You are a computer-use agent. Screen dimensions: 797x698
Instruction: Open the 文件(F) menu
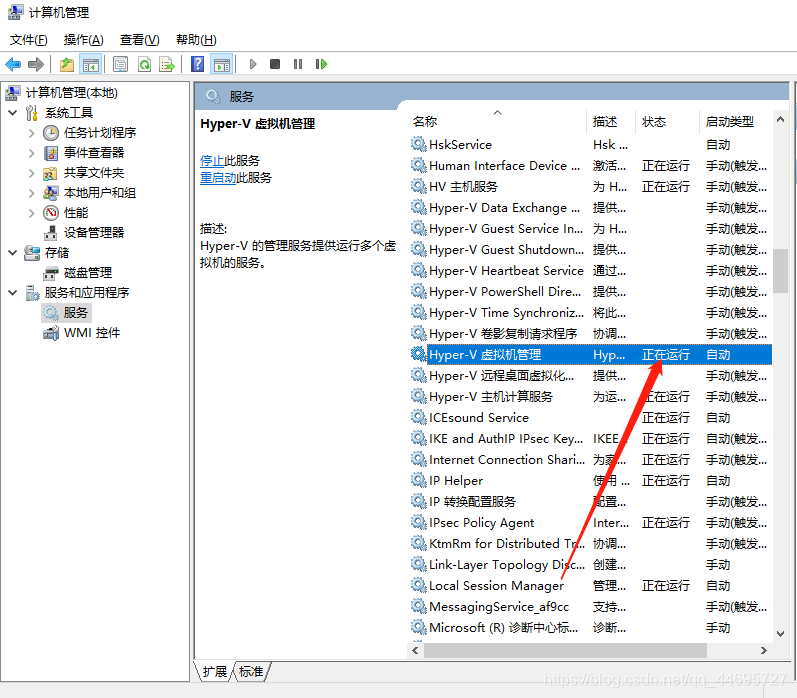(28, 40)
